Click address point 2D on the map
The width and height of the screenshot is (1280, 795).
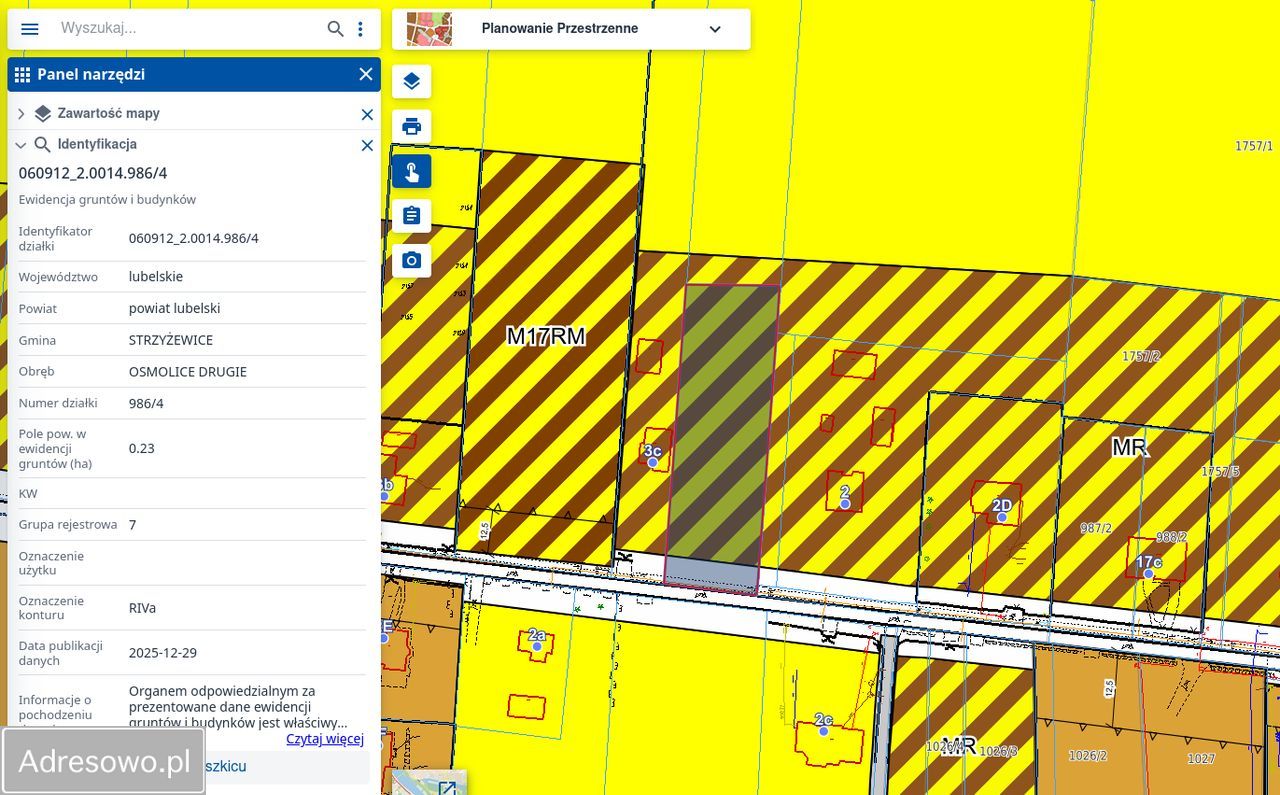click(1001, 517)
